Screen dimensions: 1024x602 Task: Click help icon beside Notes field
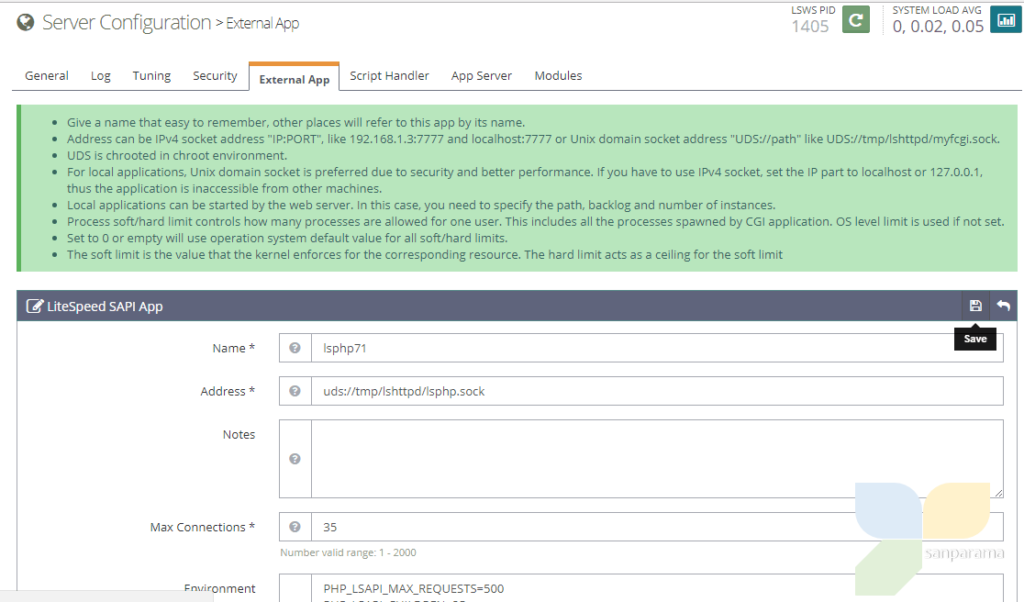[295, 459]
